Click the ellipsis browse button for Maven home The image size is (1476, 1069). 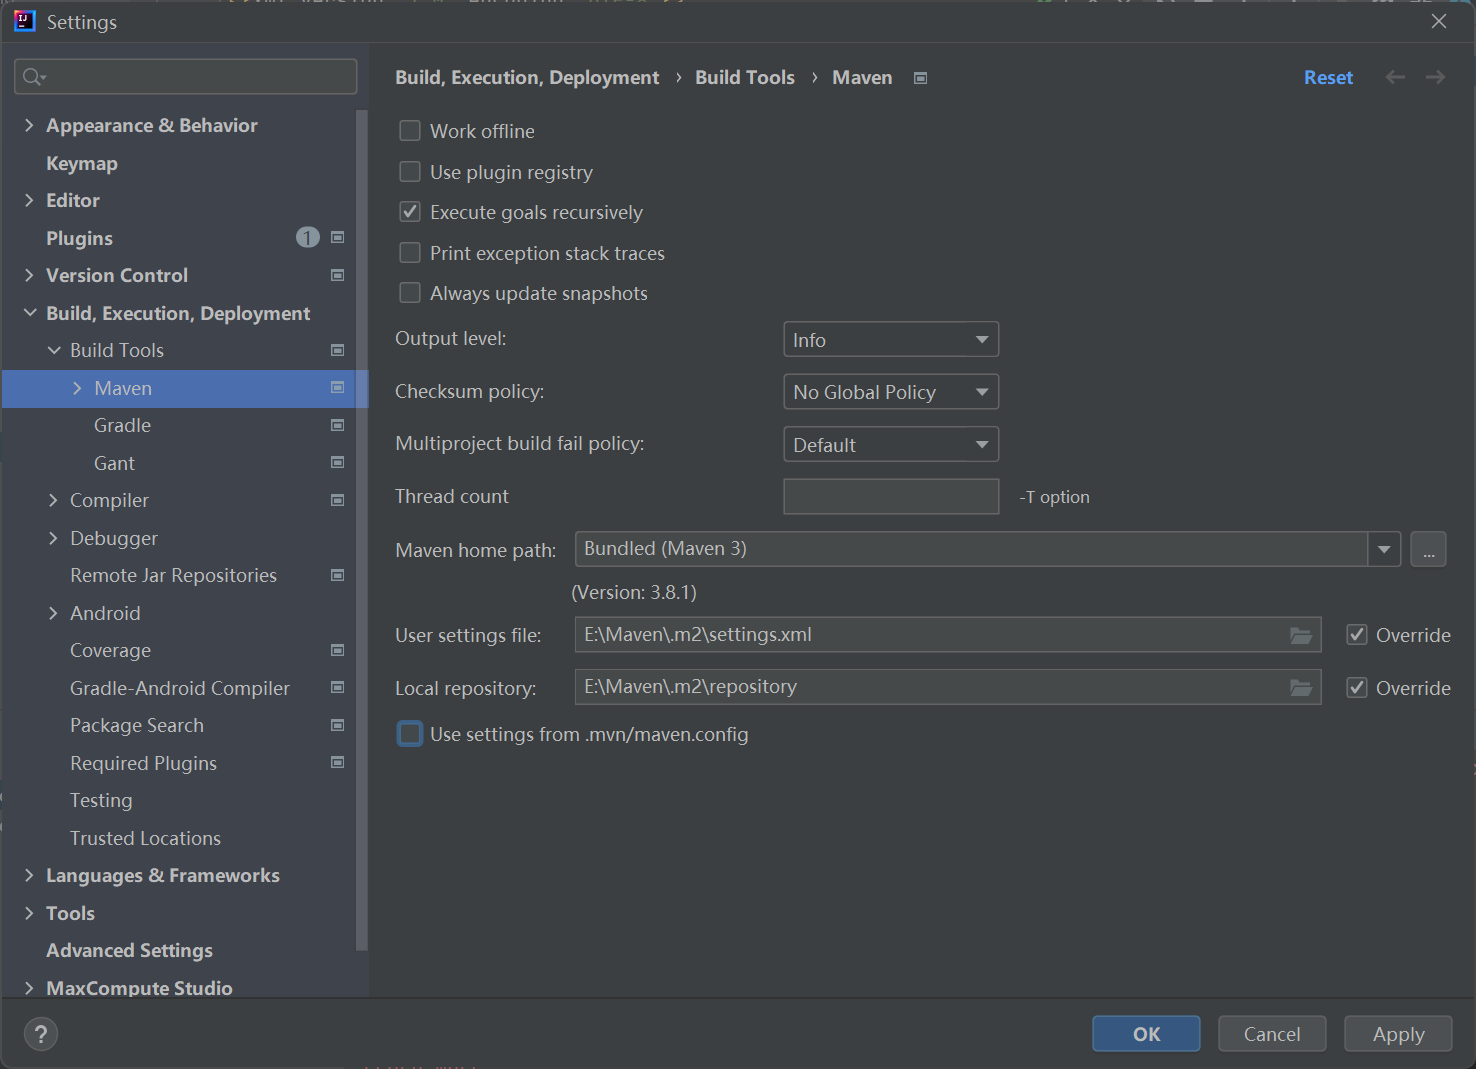[x=1428, y=549]
